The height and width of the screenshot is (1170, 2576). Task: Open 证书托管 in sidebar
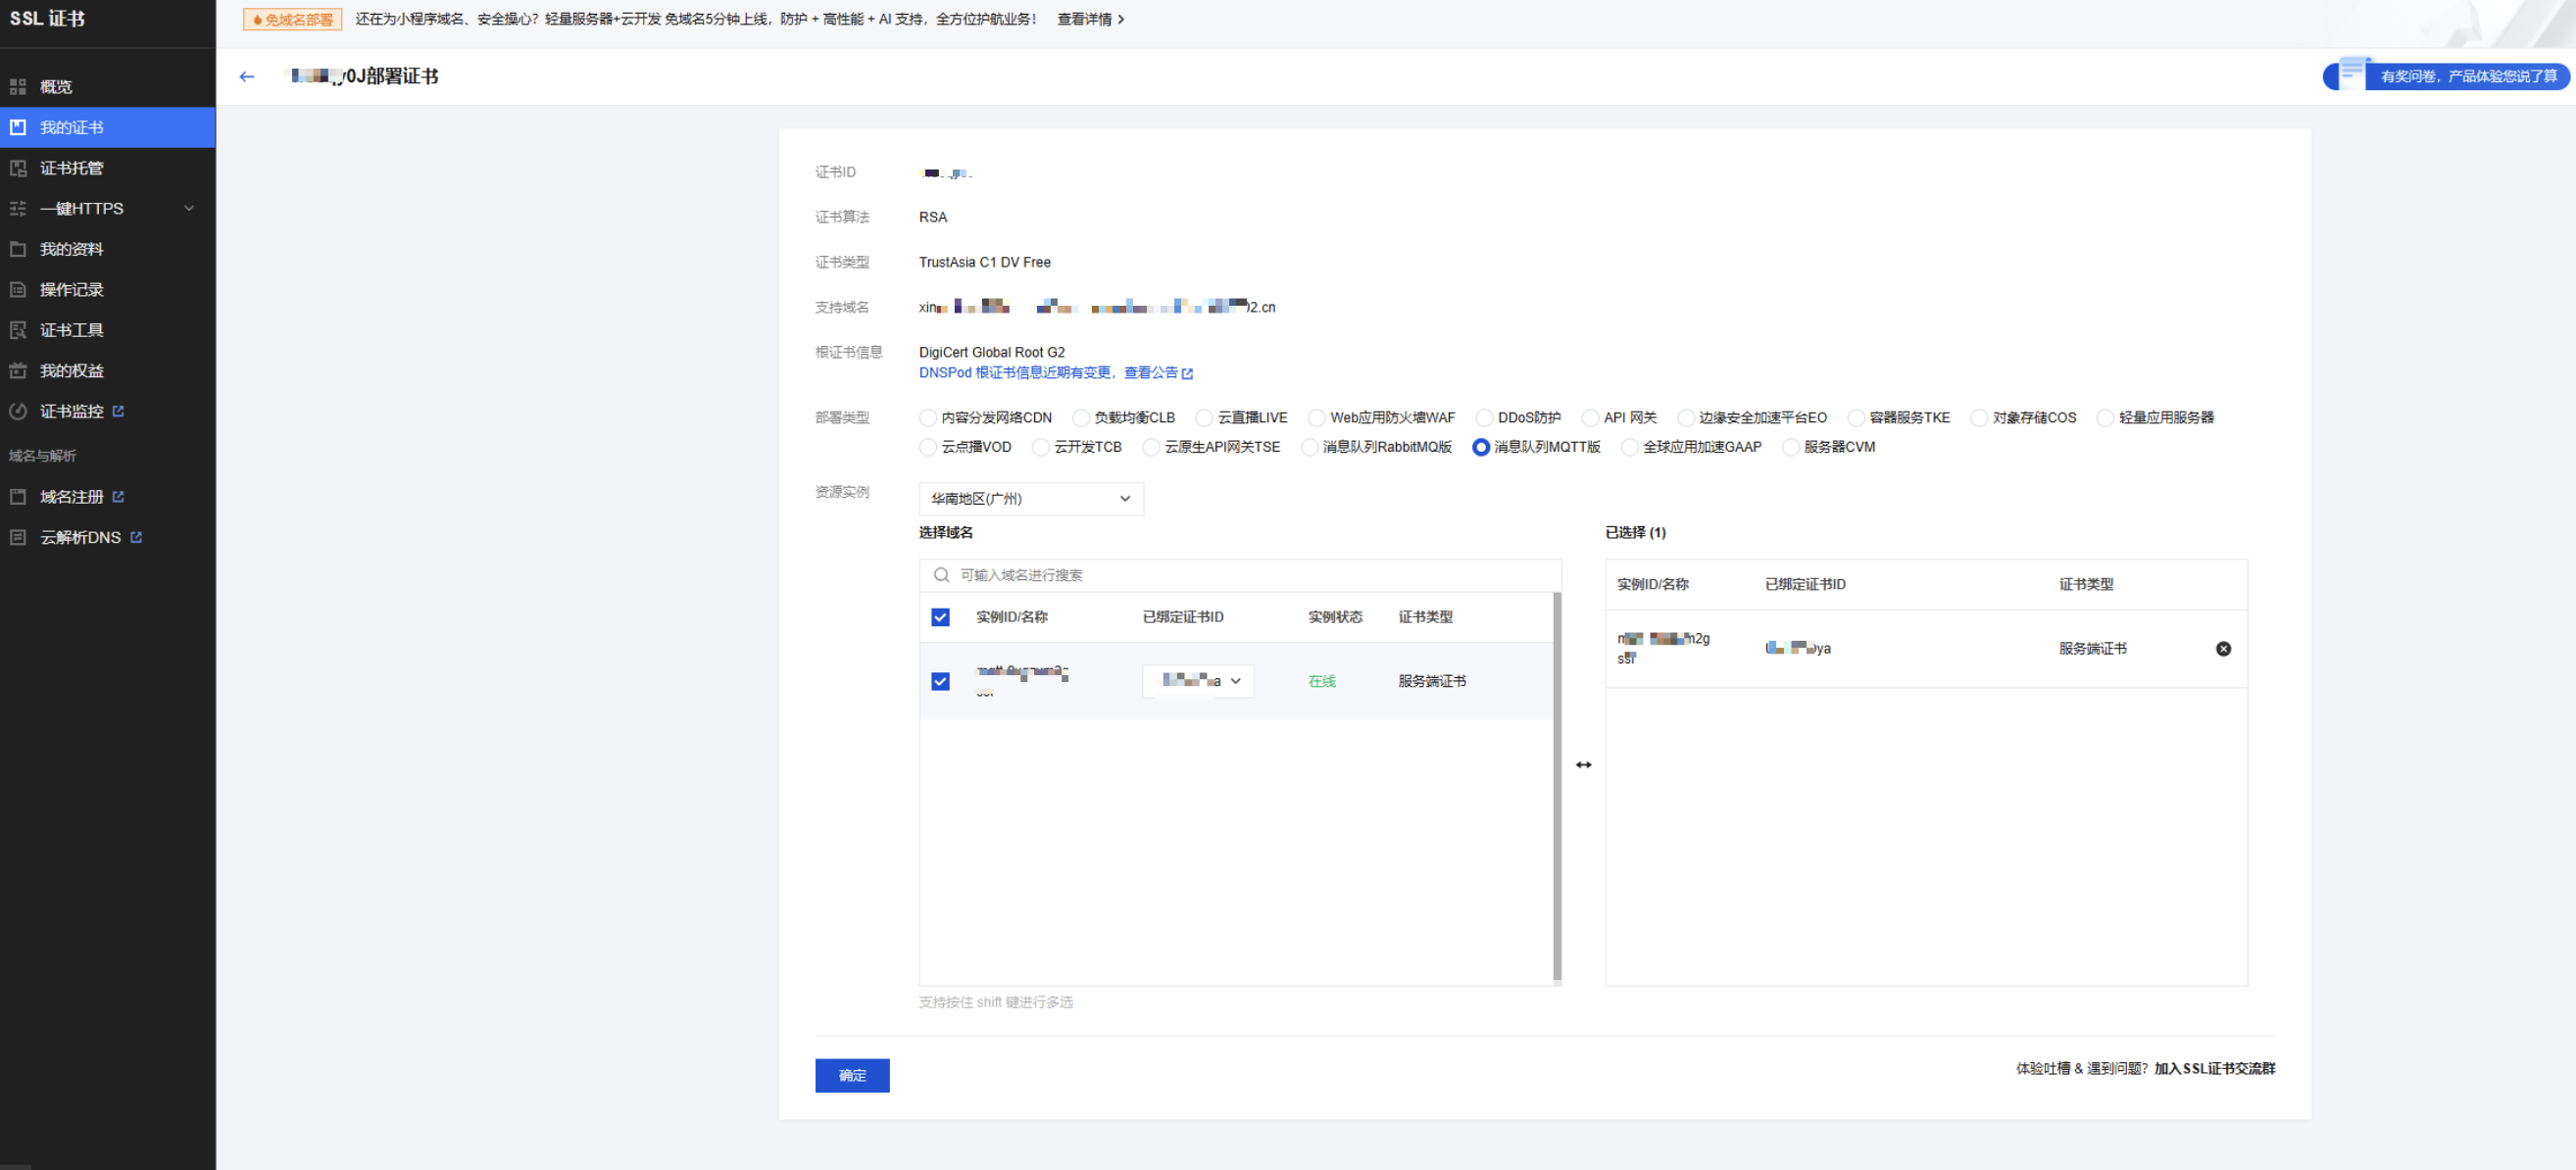tap(71, 168)
